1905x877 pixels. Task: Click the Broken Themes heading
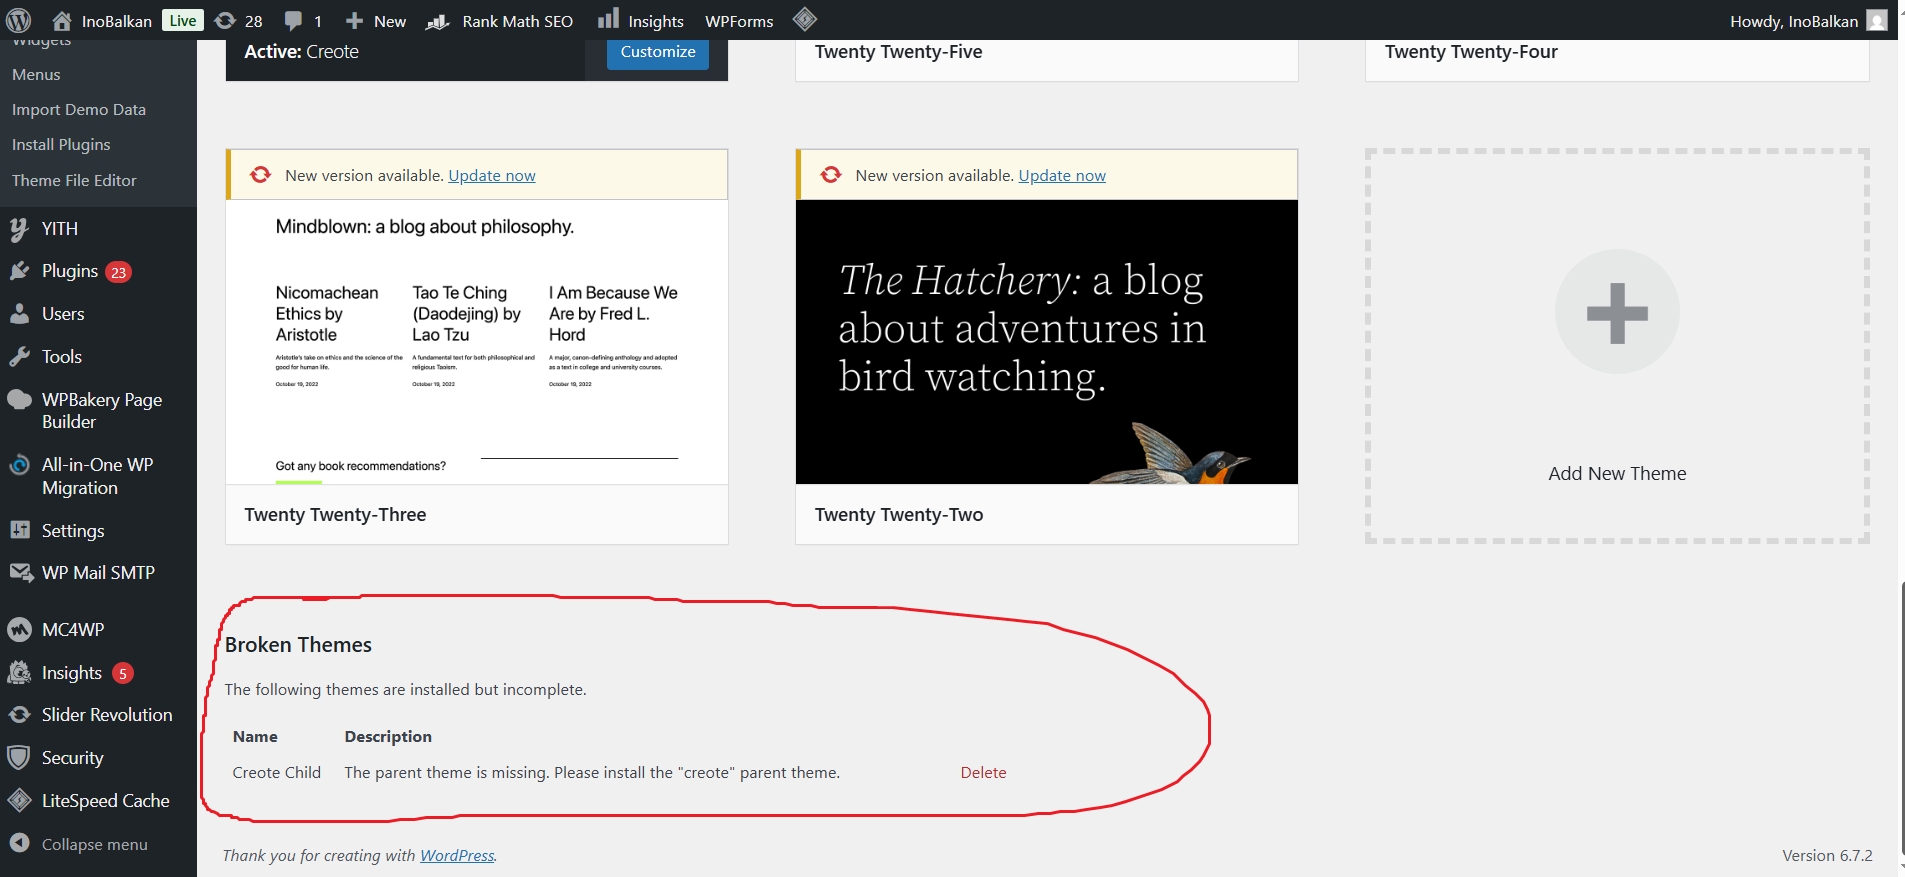click(x=298, y=645)
